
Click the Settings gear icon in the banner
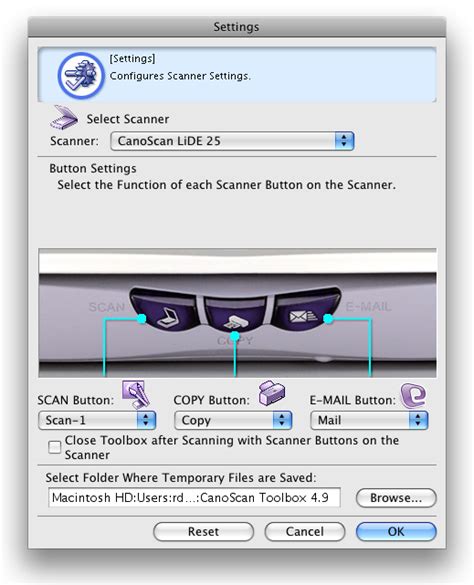81,75
